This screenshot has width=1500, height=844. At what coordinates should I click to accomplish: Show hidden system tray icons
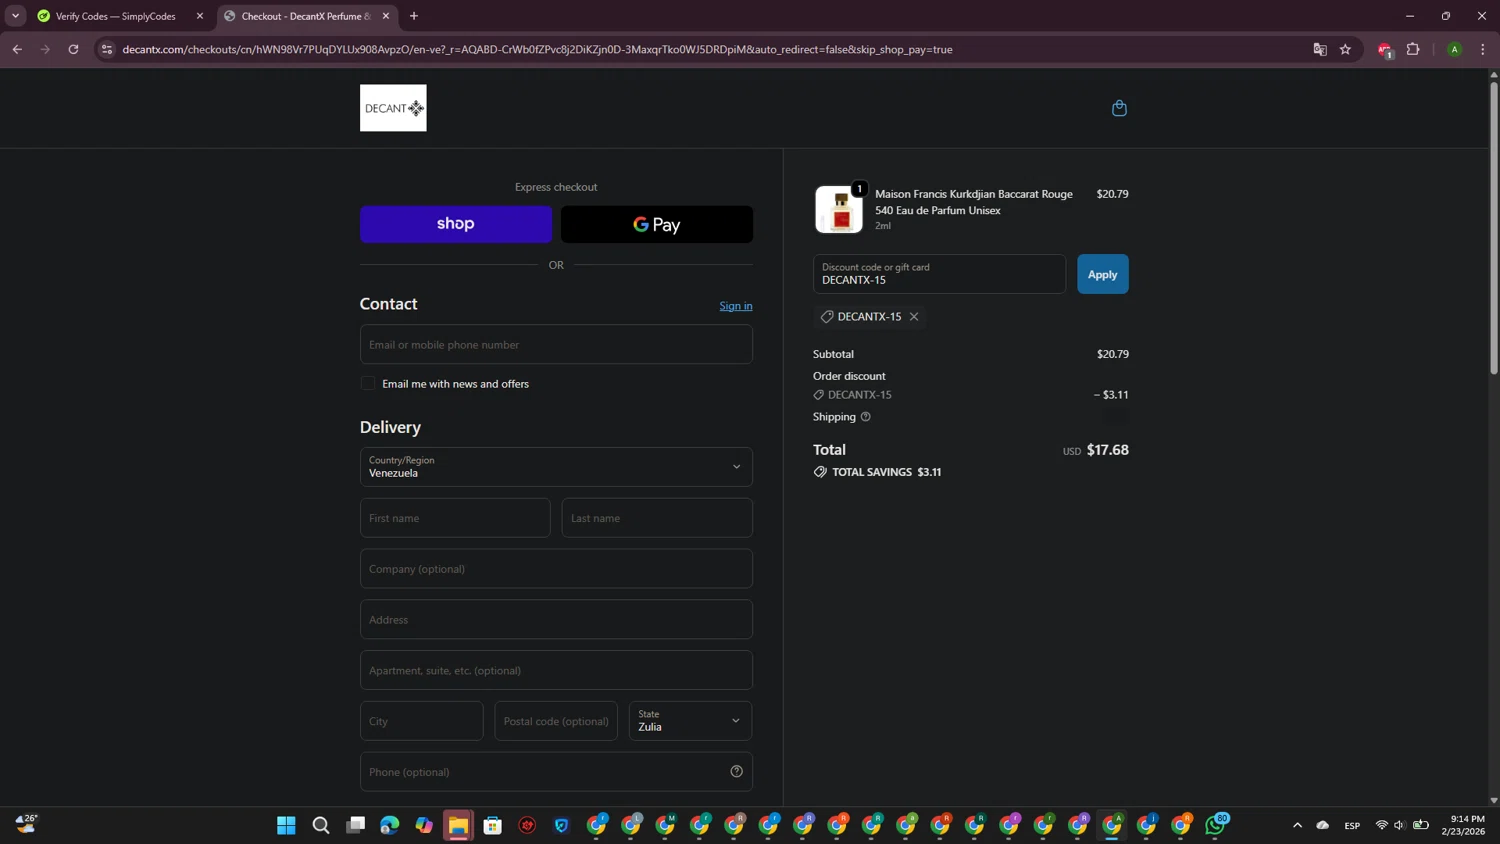(1297, 825)
